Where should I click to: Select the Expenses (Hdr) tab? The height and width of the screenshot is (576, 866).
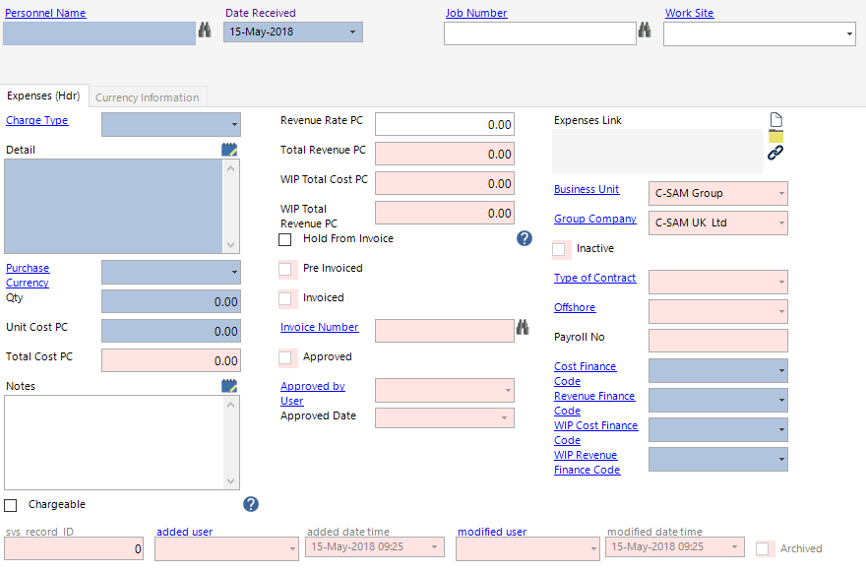43,96
